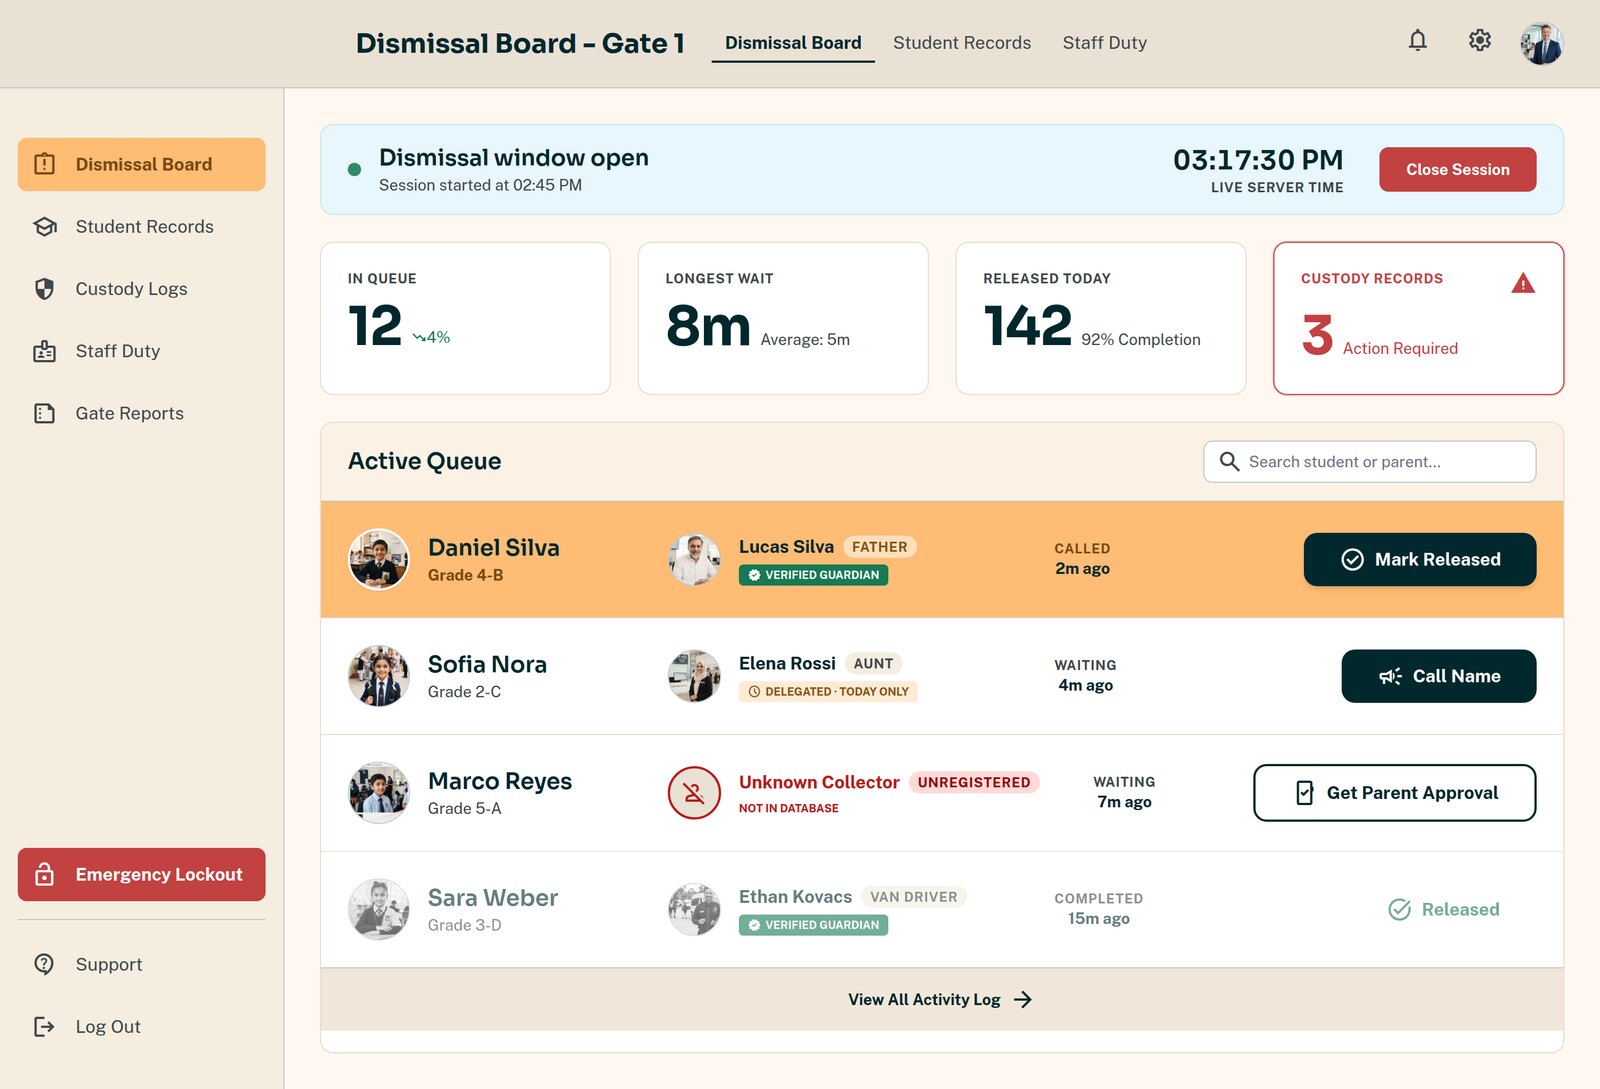Click the UNREGISTERED tag on Unknown Collector
Image resolution: width=1600 pixels, height=1089 pixels.
click(974, 782)
